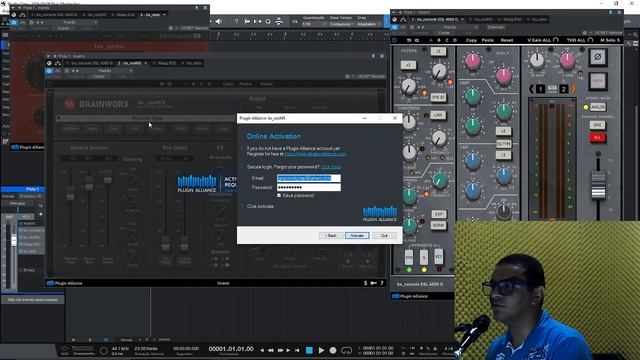Viewport: 640px width, 360px height.
Task: Adjust the SSL console output fader
Action: (x=598, y=186)
